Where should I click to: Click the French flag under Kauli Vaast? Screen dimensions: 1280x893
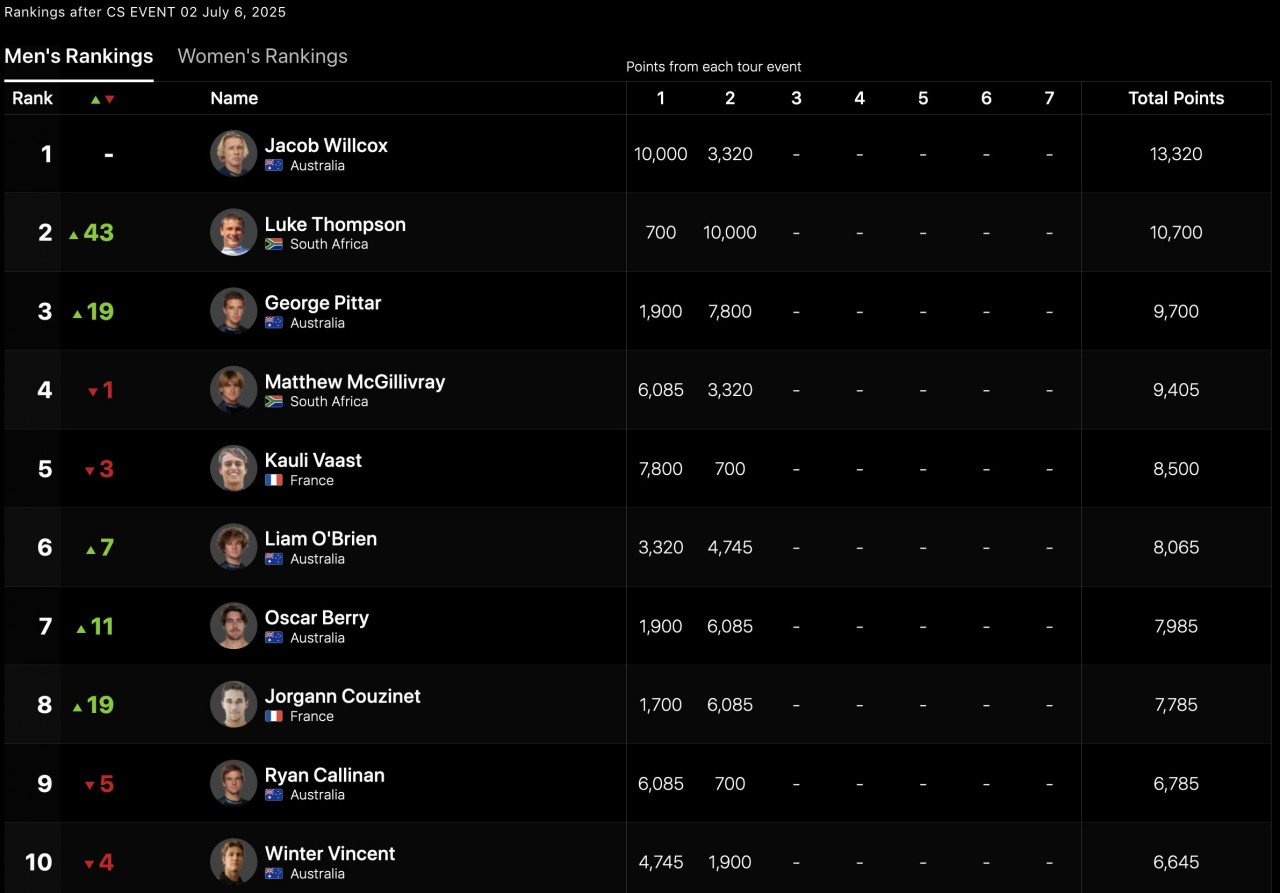[x=274, y=481]
